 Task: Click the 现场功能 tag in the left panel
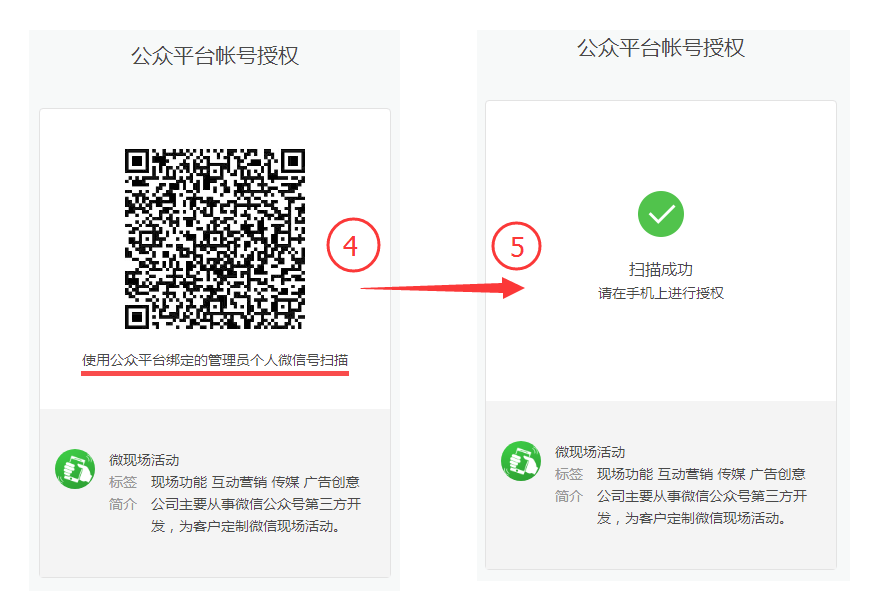(179, 482)
